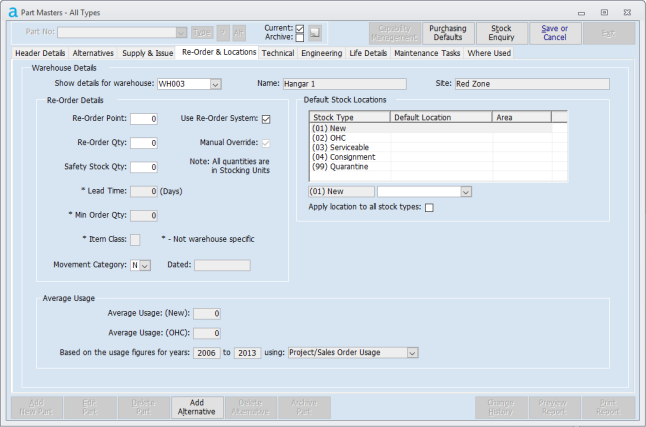
Task: Open the default location dropdown beside (01) New
Action: click(x=465, y=190)
